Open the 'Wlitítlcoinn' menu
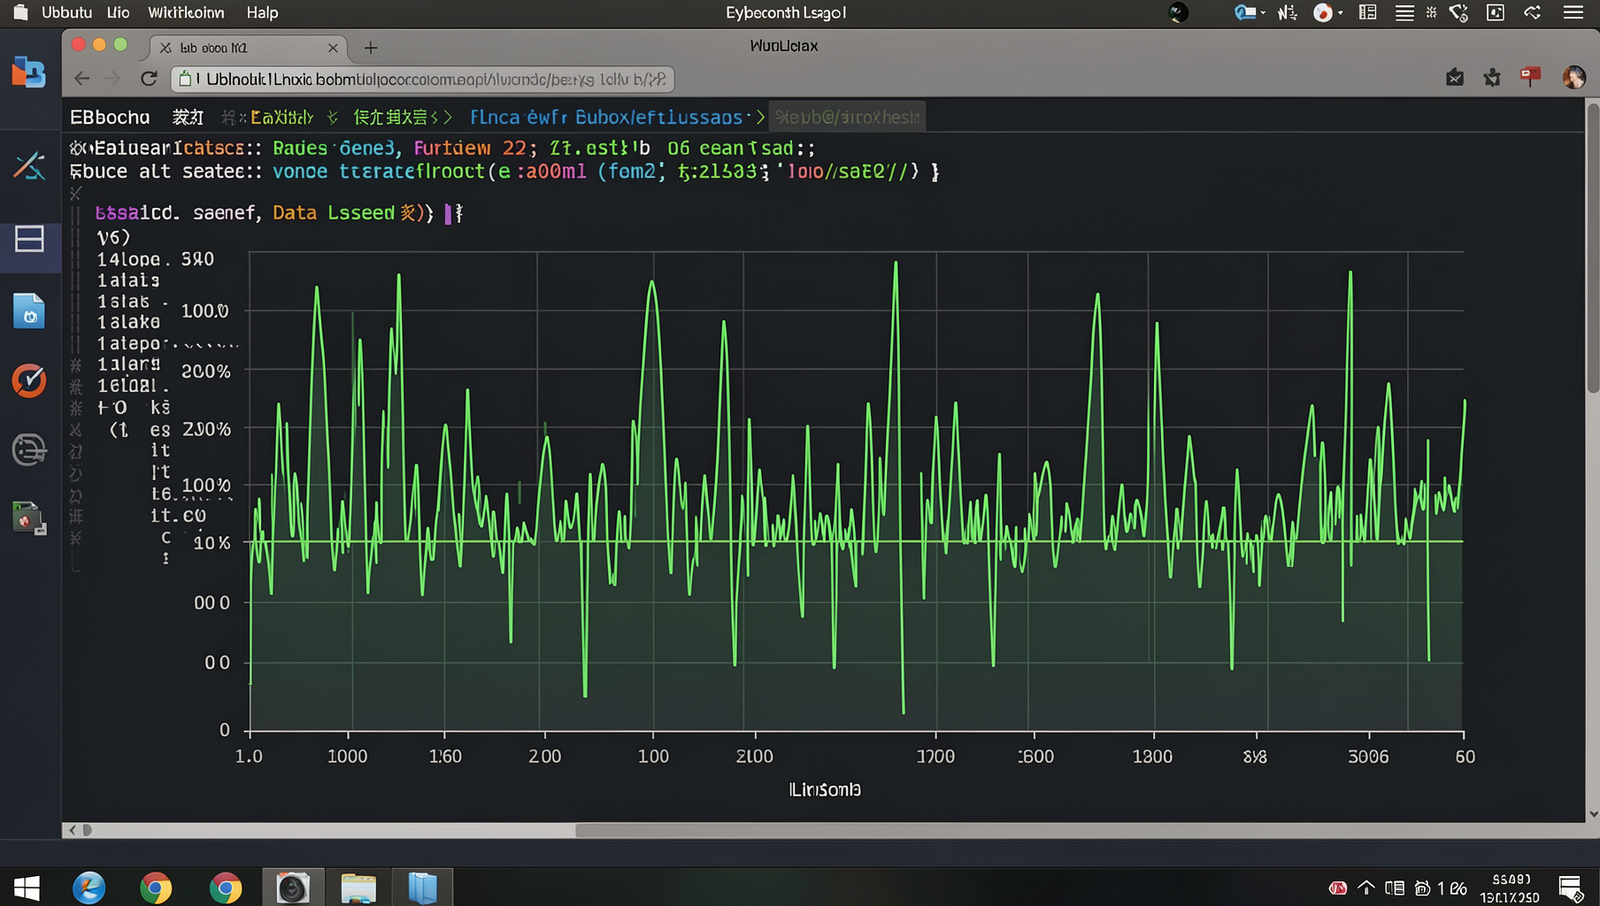Screen dimensions: 1600x906 [x=186, y=12]
